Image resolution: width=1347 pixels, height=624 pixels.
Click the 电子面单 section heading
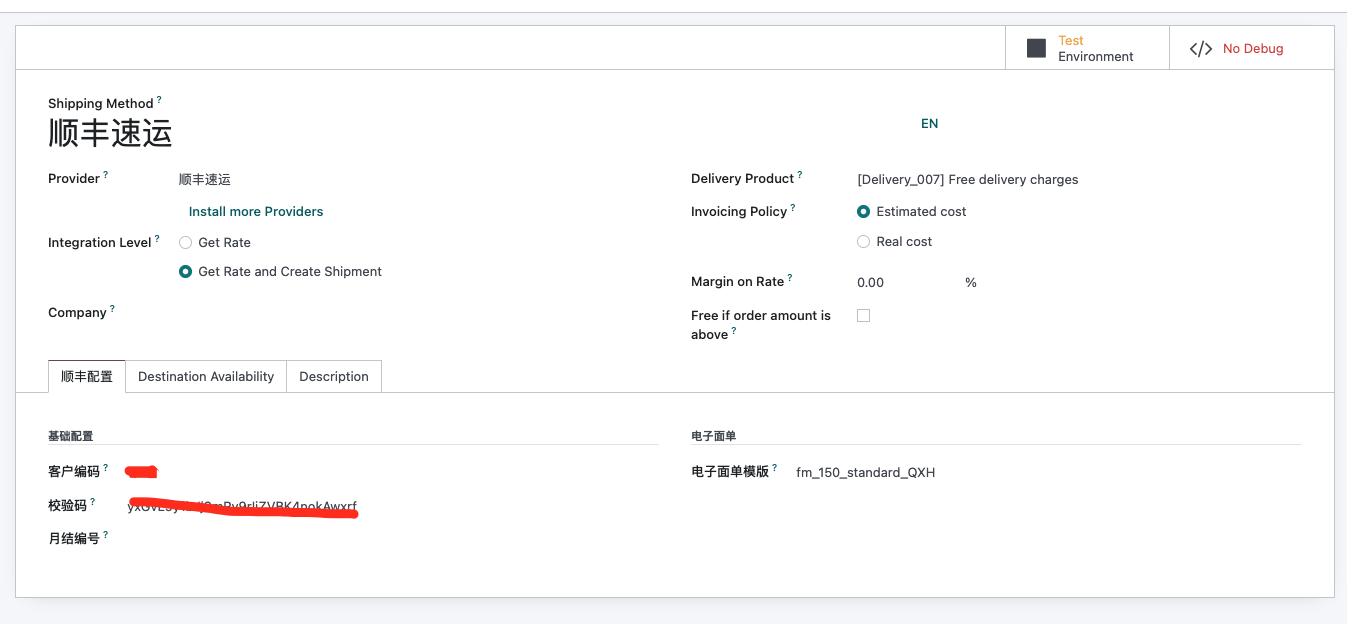pos(714,436)
